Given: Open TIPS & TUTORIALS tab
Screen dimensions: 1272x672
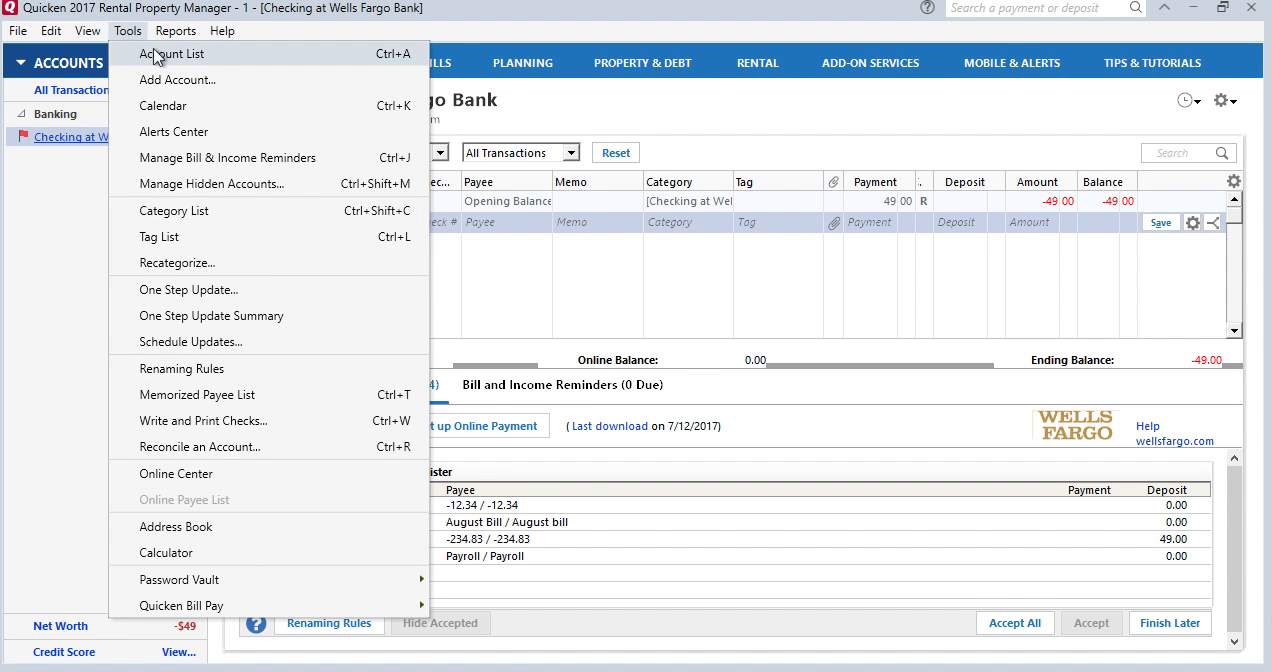Looking at the screenshot, I should click(x=1152, y=63).
